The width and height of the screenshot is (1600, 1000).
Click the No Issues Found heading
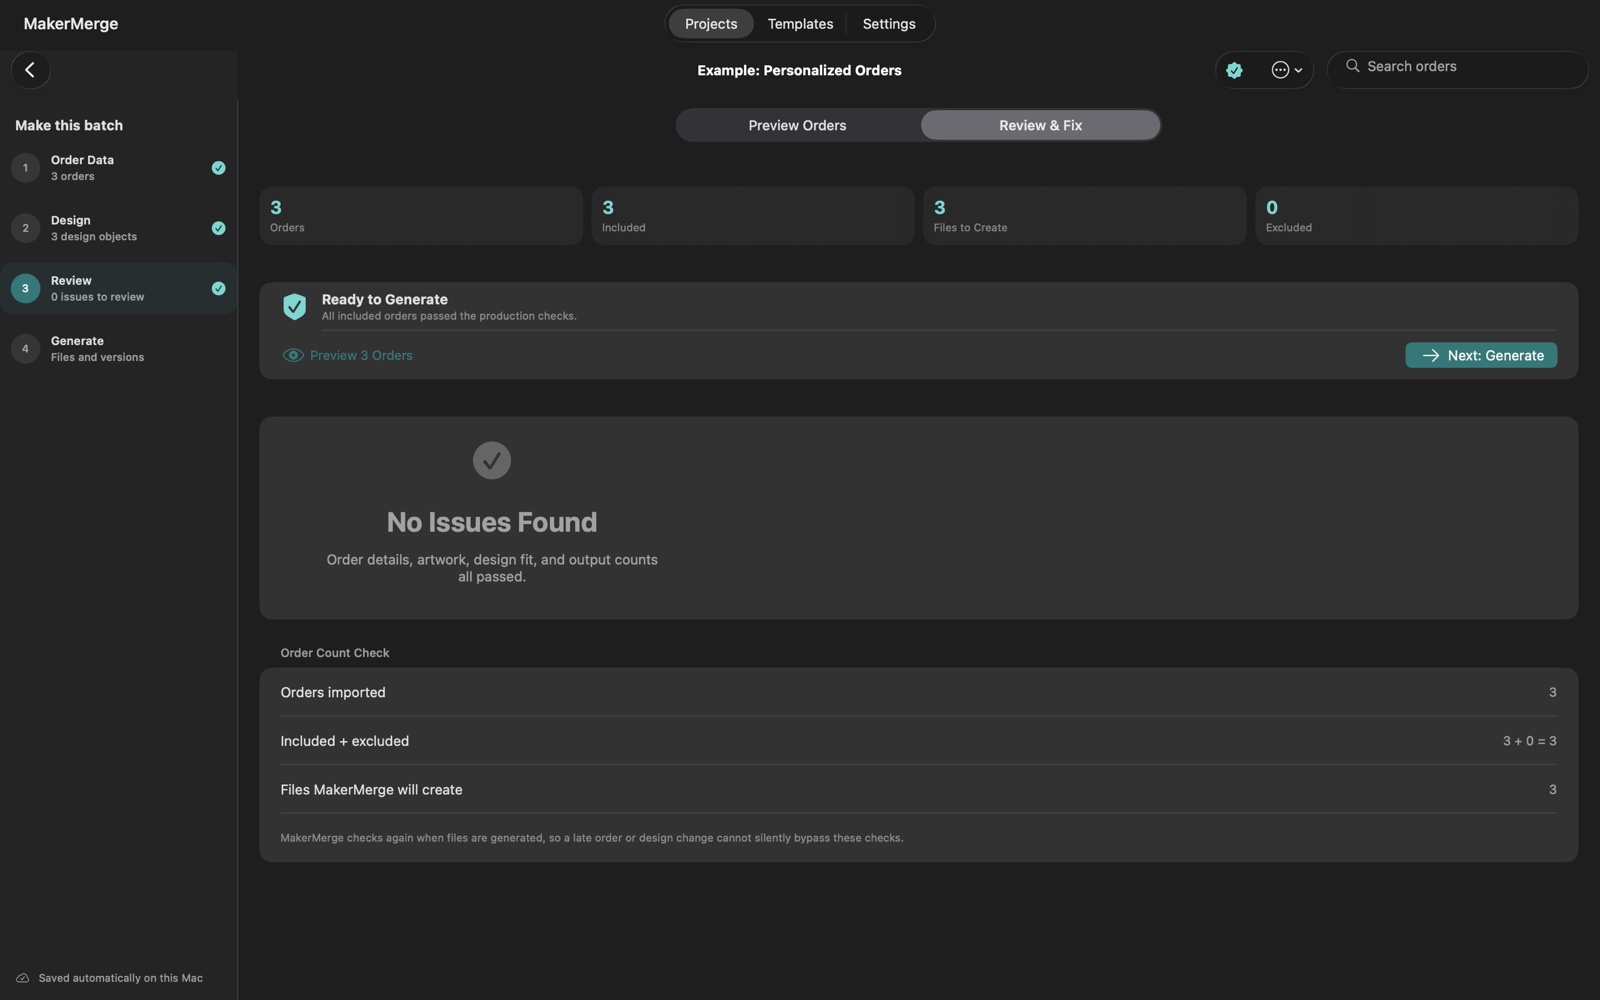pyautogui.click(x=492, y=522)
